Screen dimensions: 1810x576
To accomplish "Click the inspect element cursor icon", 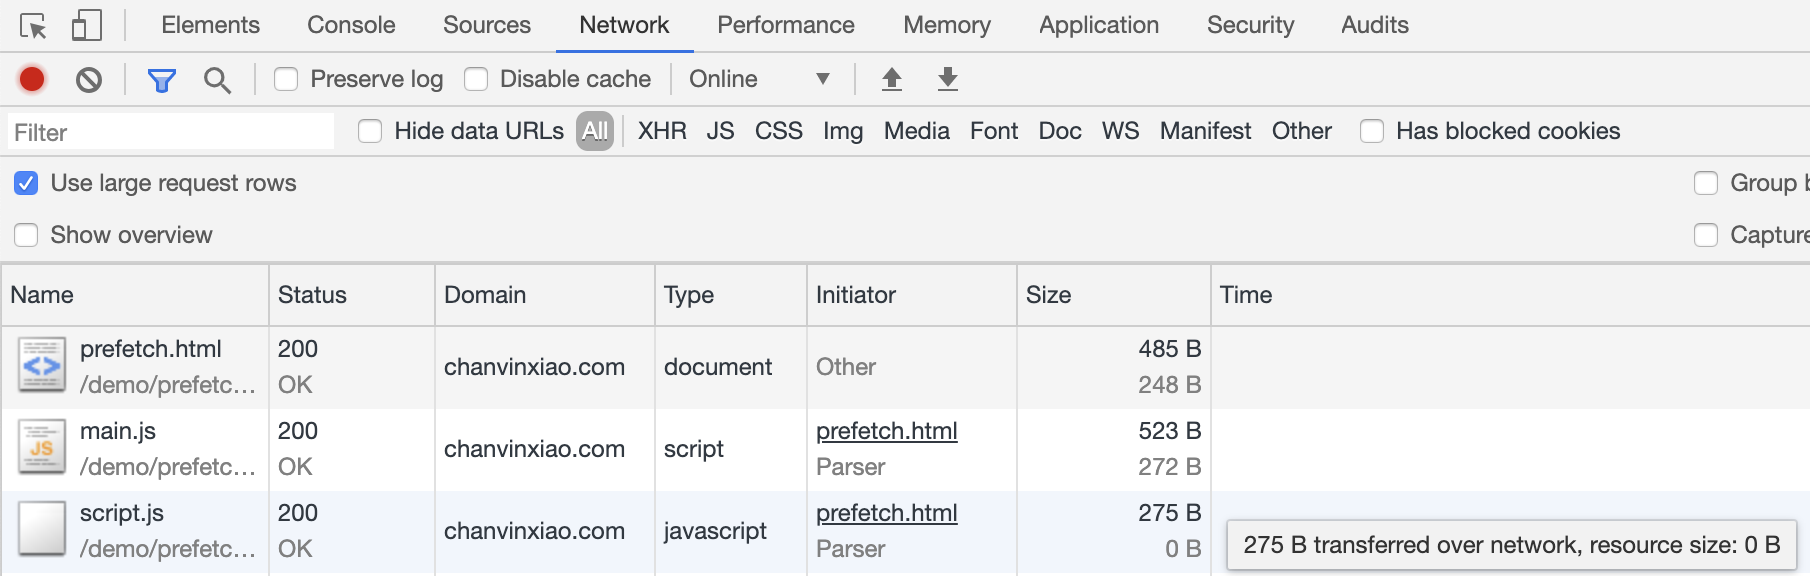I will click(x=33, y=26).
